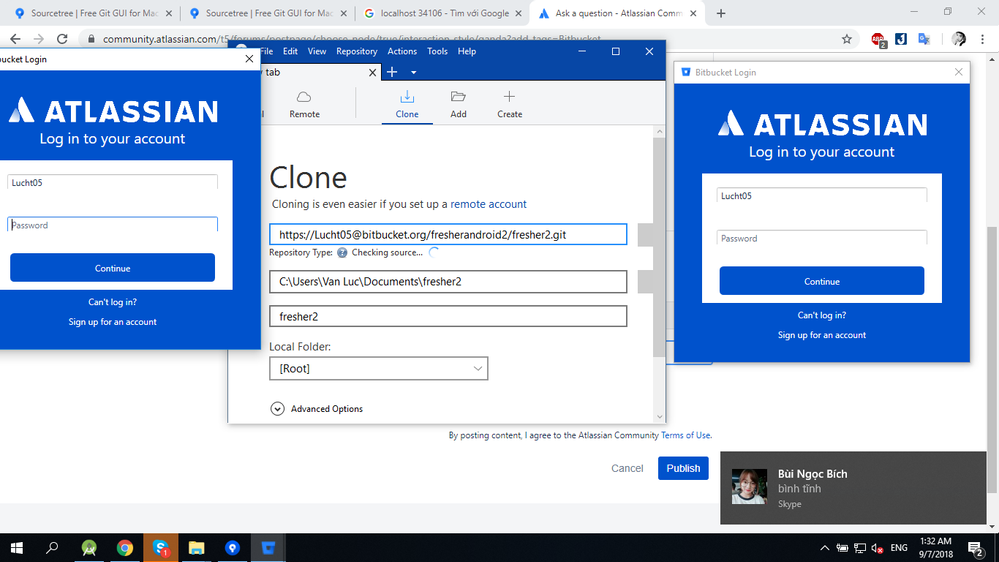The image size is (999, 562).
Task: Switch to second Sourcetree browser tab
Action: click(268, 13)
